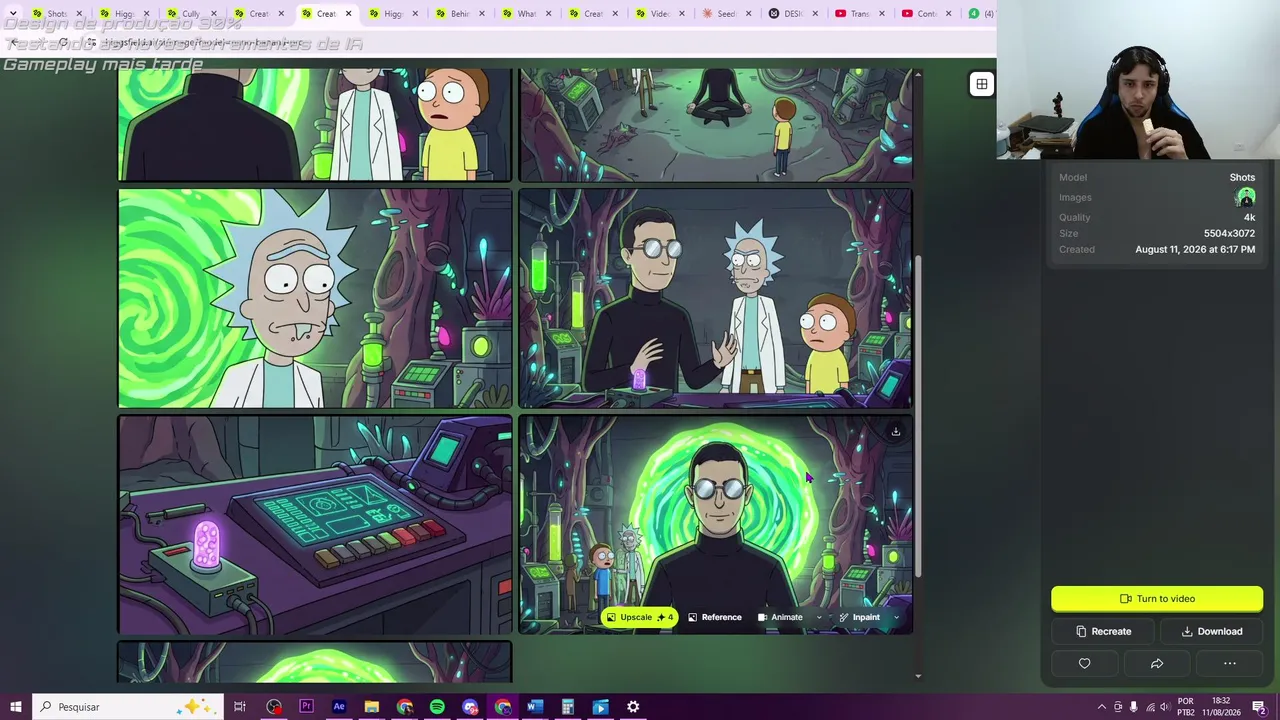Open the Calculator from the taskbar

[x=568, y=707]
